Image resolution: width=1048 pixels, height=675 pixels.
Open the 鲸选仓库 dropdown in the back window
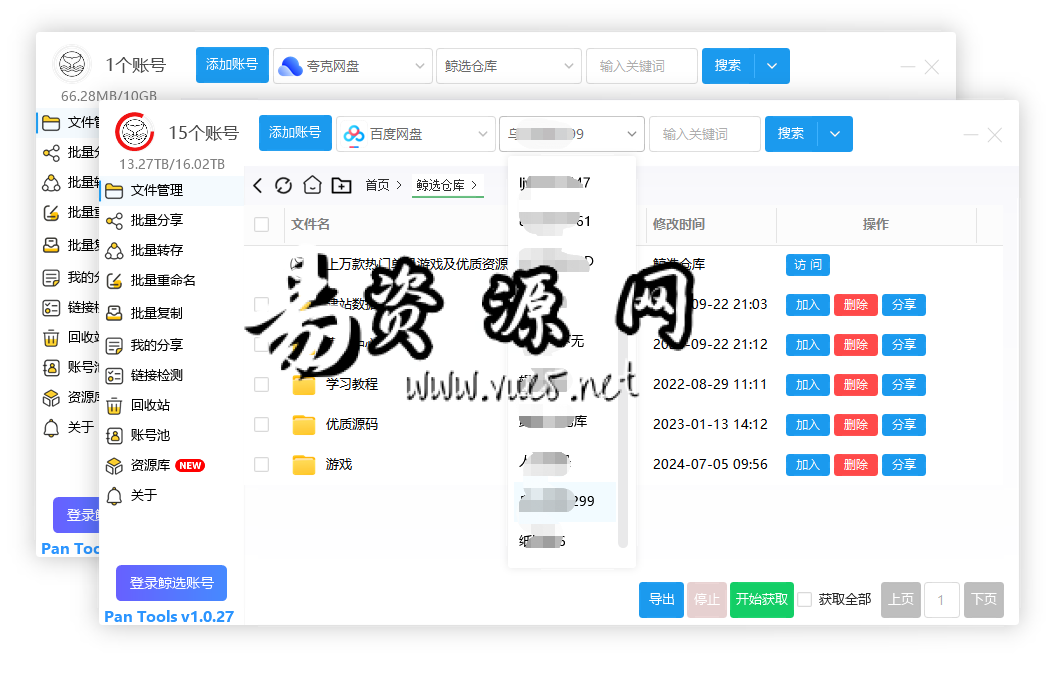pos(509,66)
